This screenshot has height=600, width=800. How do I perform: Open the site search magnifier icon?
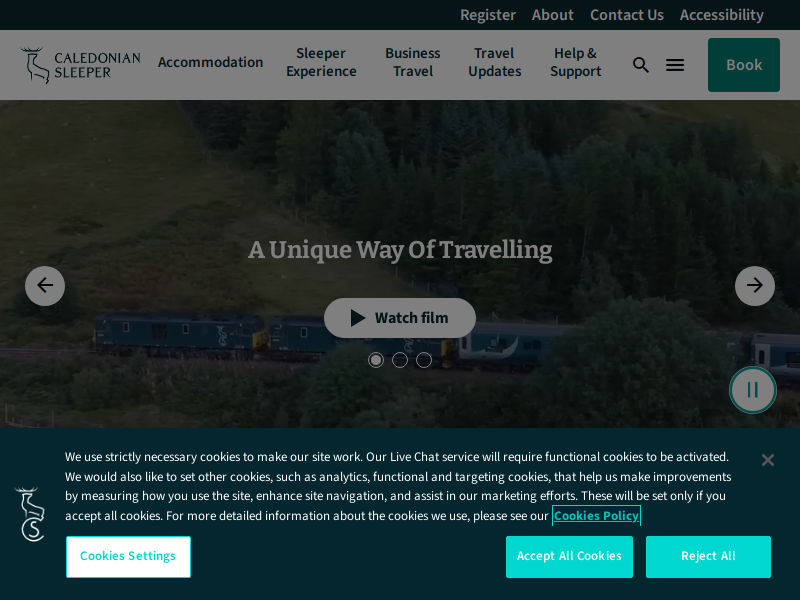tap(640, 65)
